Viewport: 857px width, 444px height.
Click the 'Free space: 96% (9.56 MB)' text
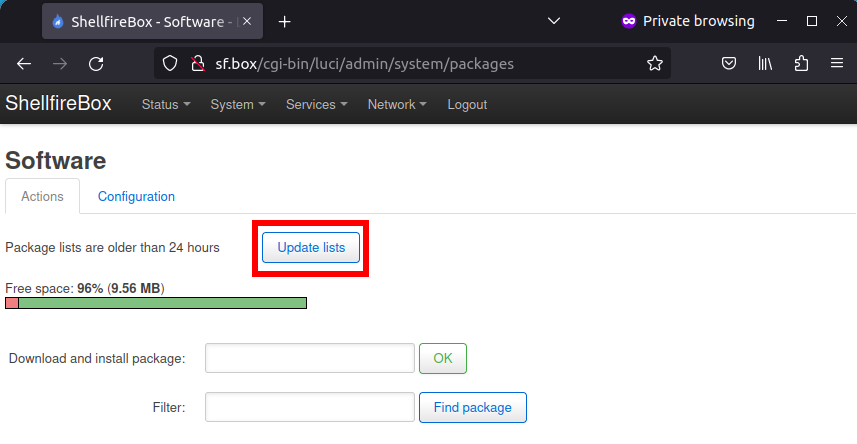[x=85, y=288]
